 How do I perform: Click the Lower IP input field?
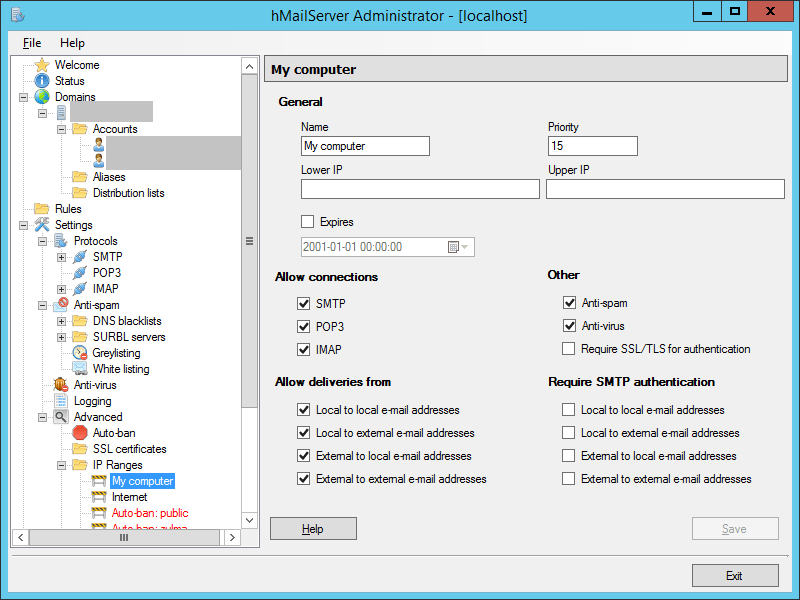[x=420, y=189]
